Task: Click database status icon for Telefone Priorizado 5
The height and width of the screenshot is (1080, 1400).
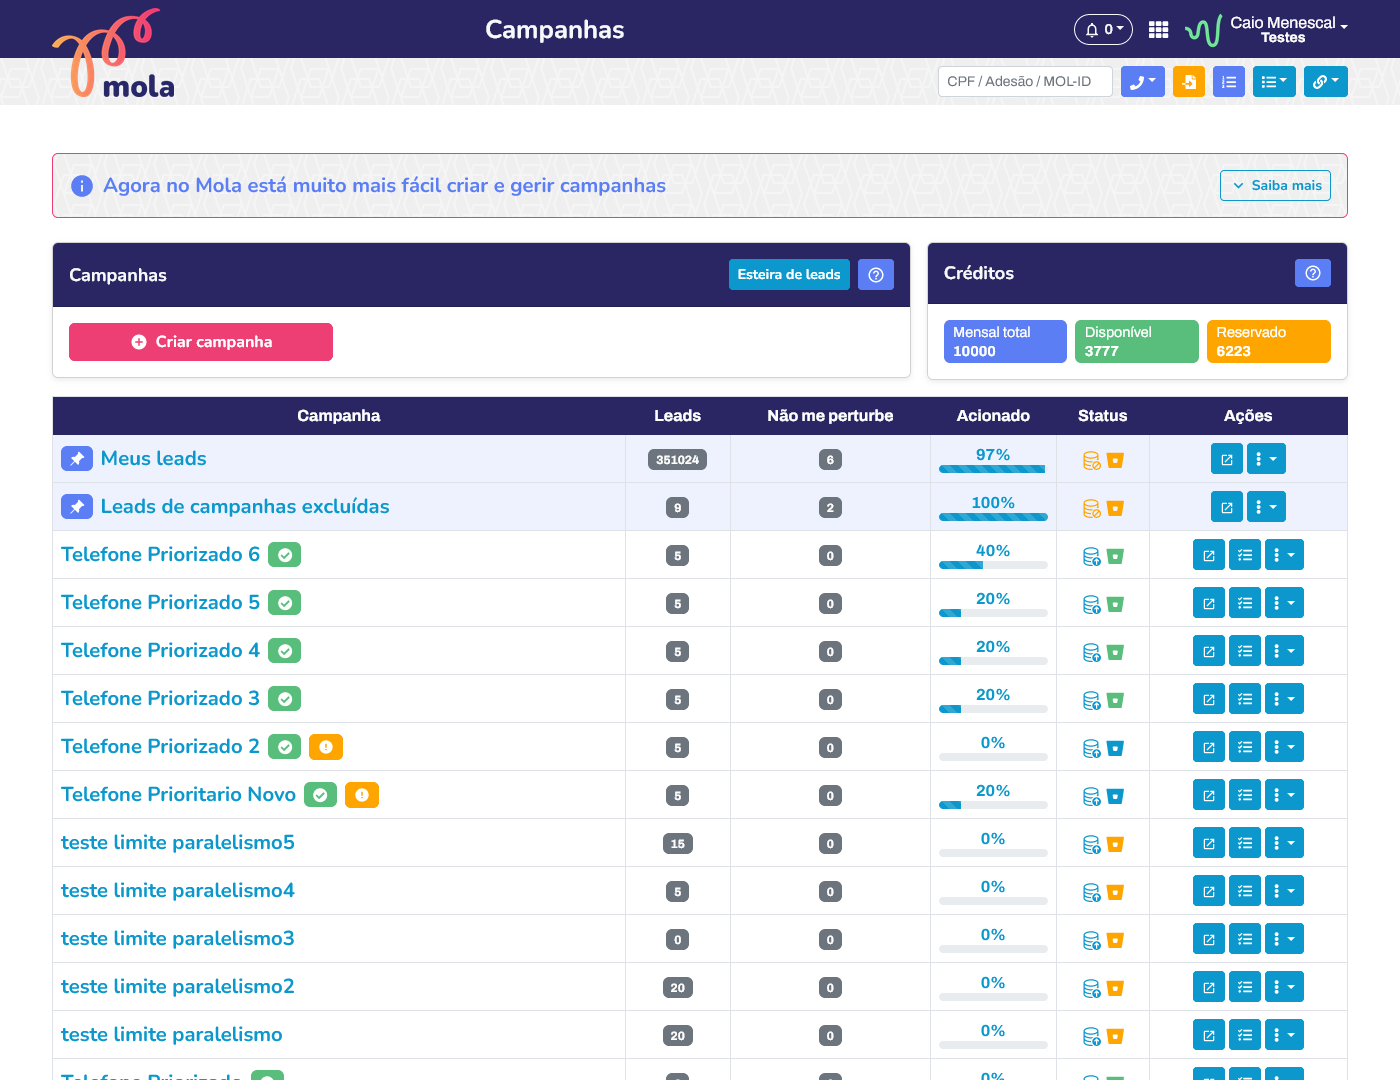Action: (1091, 604)
